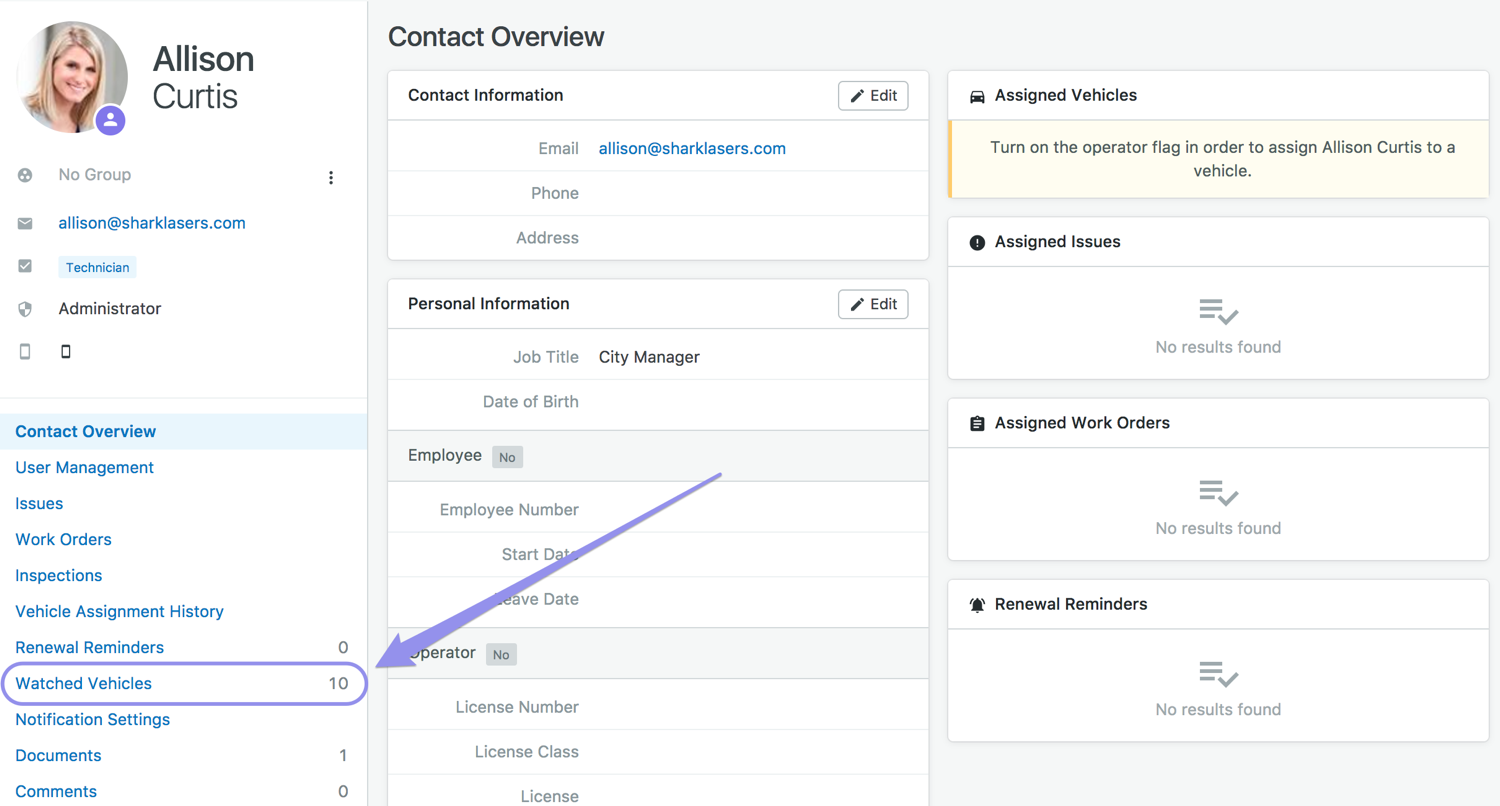Toggle the Operator 'No' flag
This screenshot has width=1500, height=806.
point(501,655)
